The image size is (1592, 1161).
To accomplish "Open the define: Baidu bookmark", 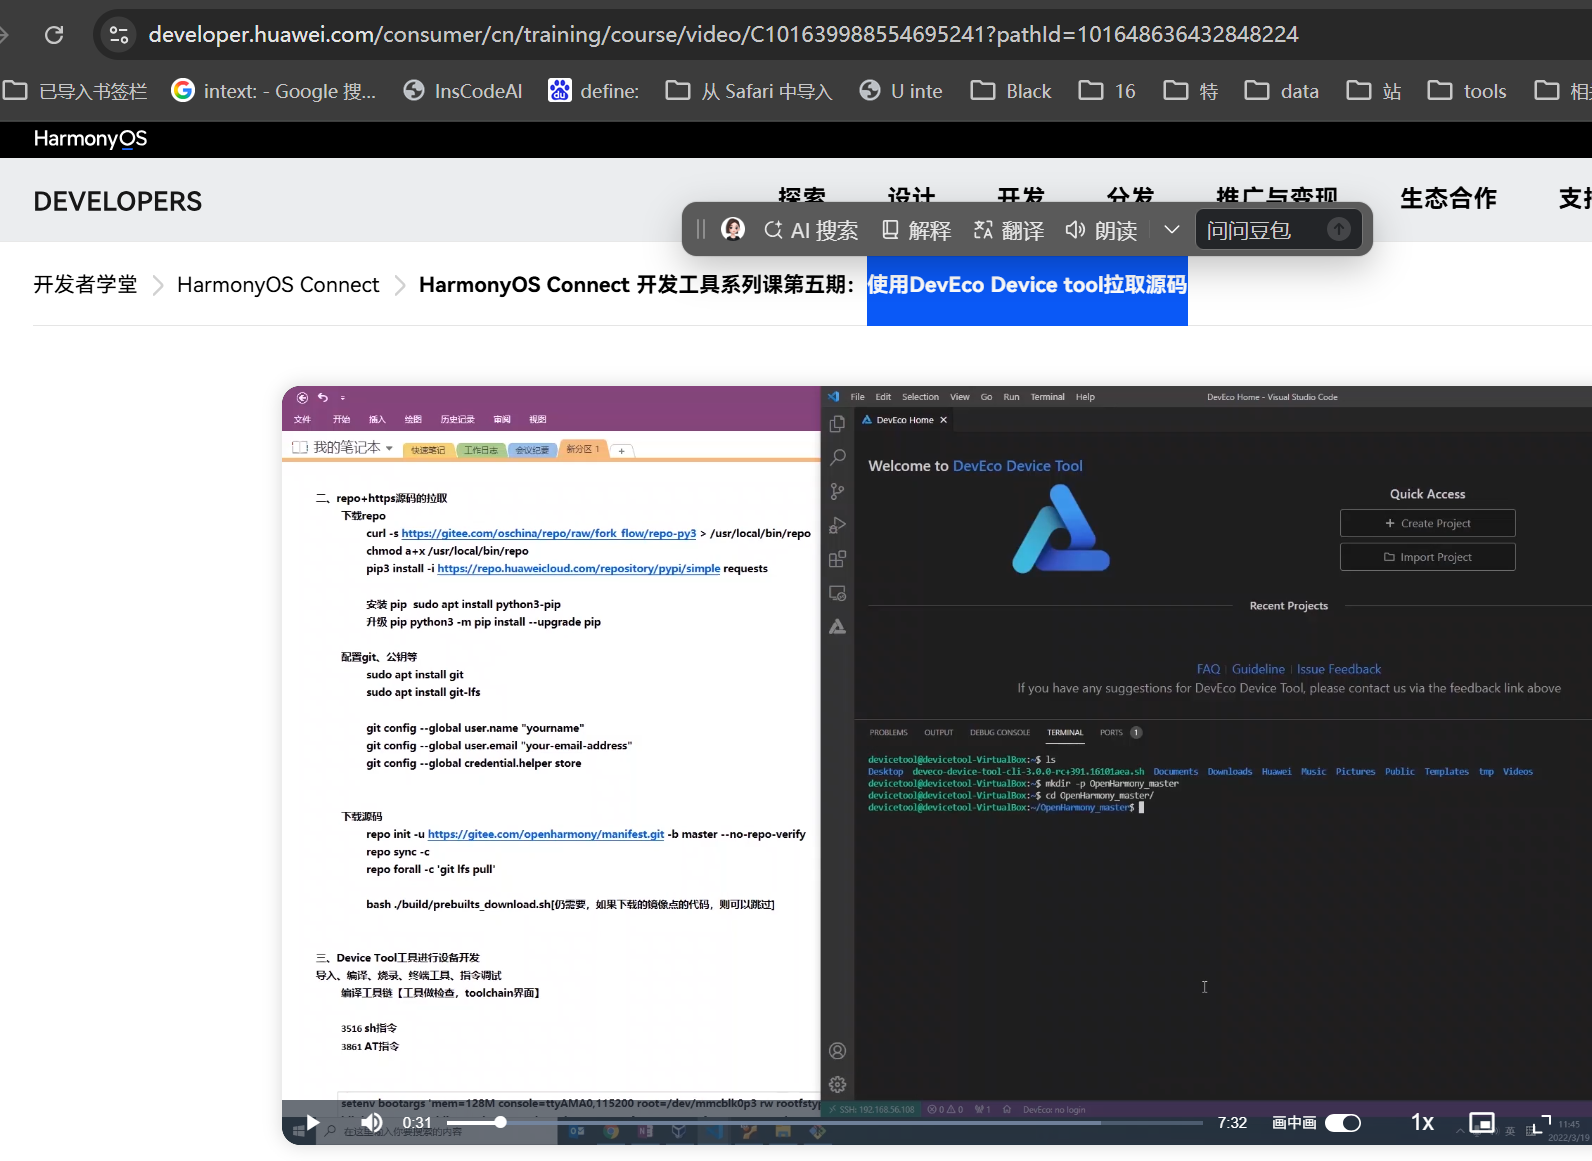I will pos(594,91).
